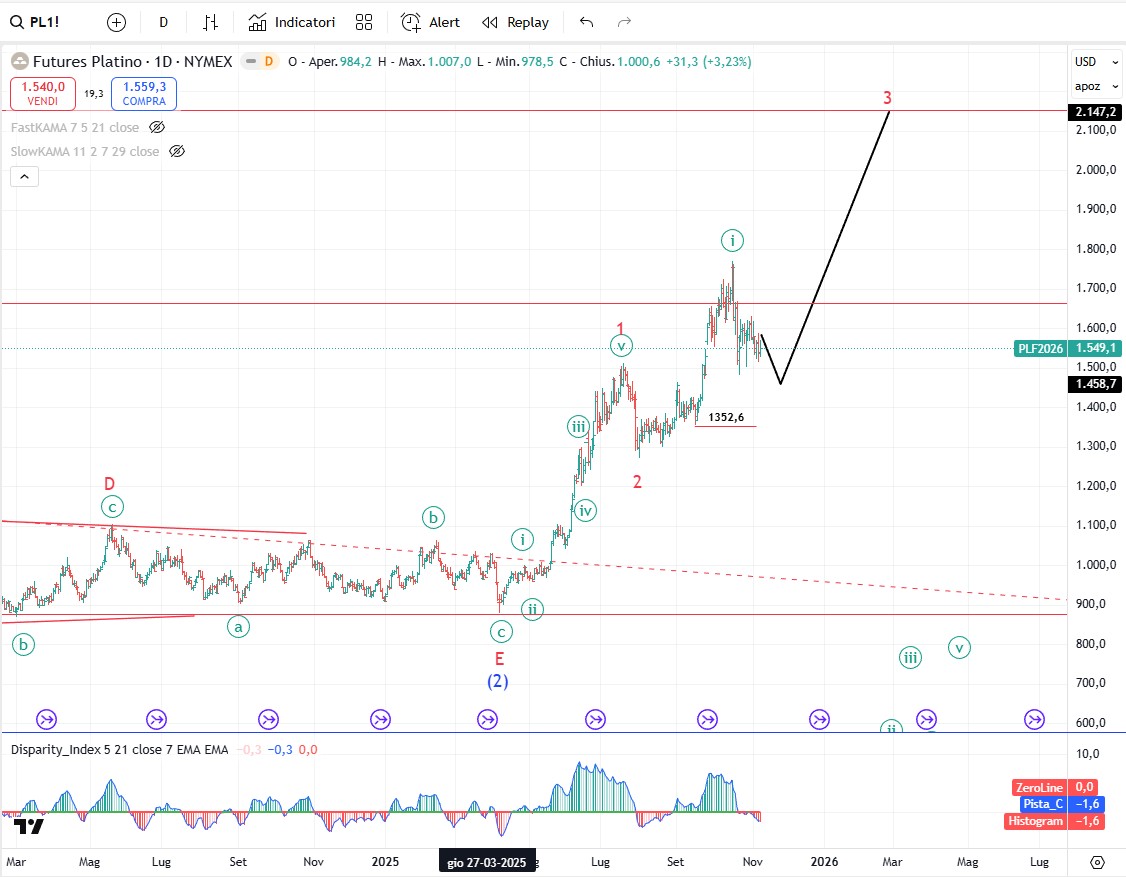Undo the last chart action
1126x877 pixels.
(x=587, y=22)
